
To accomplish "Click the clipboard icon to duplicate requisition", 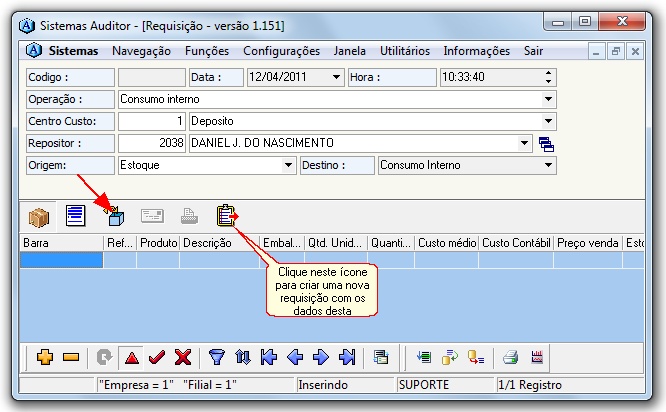I will 225,215.
